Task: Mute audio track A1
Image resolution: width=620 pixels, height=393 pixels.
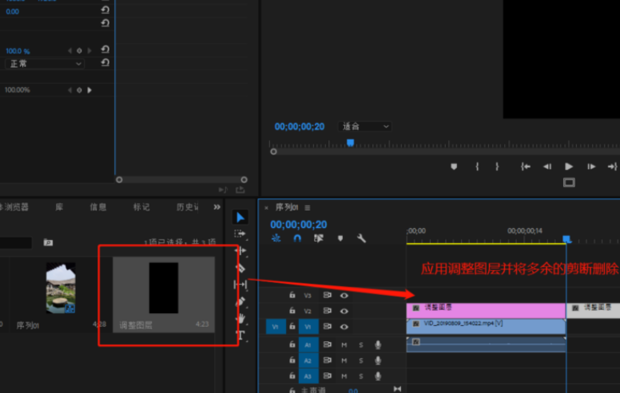Action: (x=344, y=345)
